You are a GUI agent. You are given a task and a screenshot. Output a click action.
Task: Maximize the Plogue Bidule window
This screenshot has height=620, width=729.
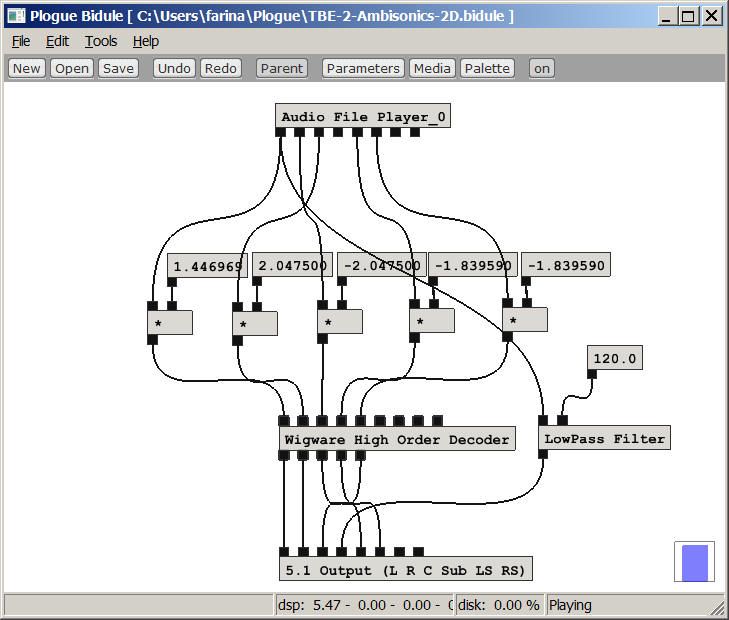pyautogui.click(x=689, y=16)
